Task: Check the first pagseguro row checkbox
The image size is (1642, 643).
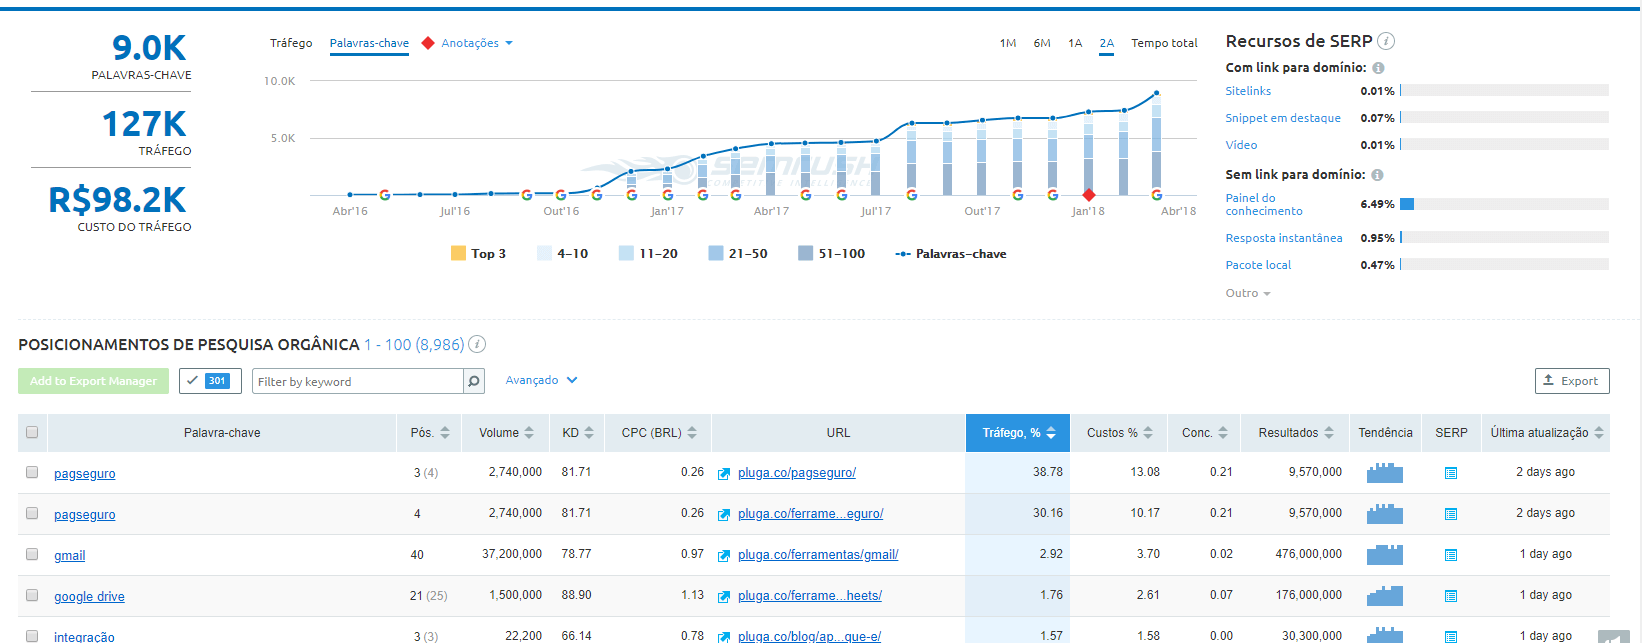Action: (32, 472)
